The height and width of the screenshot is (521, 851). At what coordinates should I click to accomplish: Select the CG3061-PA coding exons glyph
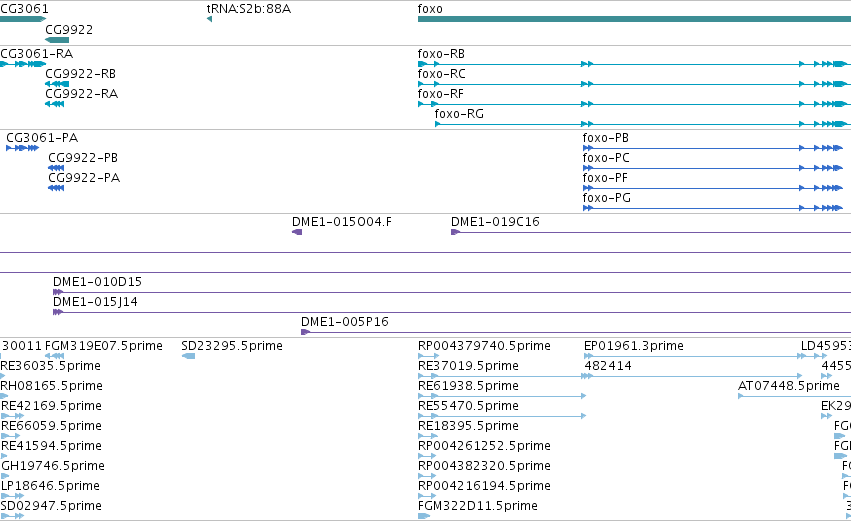[x=23, y=149]
